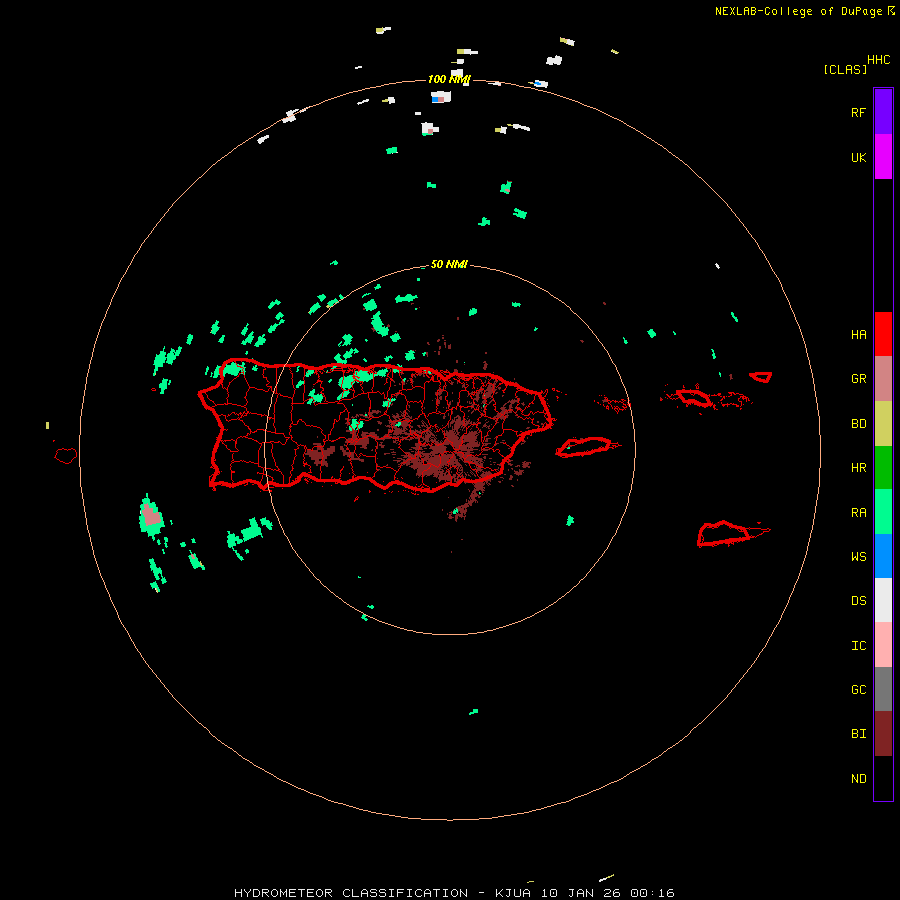Image resolution: width=900 pixels, height=900 pixels.
Task: Click the ND legend label
Action: (858, 778)
